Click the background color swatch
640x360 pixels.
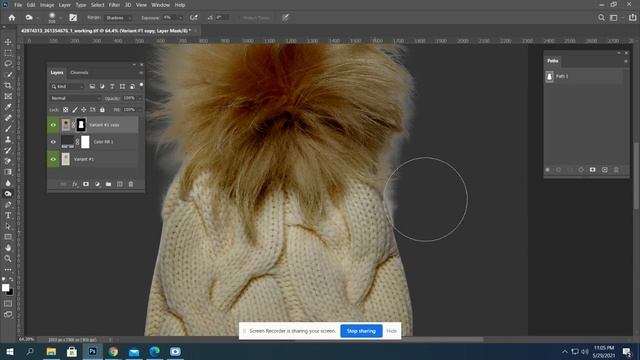pyautogui.click(x=10, y=292)
